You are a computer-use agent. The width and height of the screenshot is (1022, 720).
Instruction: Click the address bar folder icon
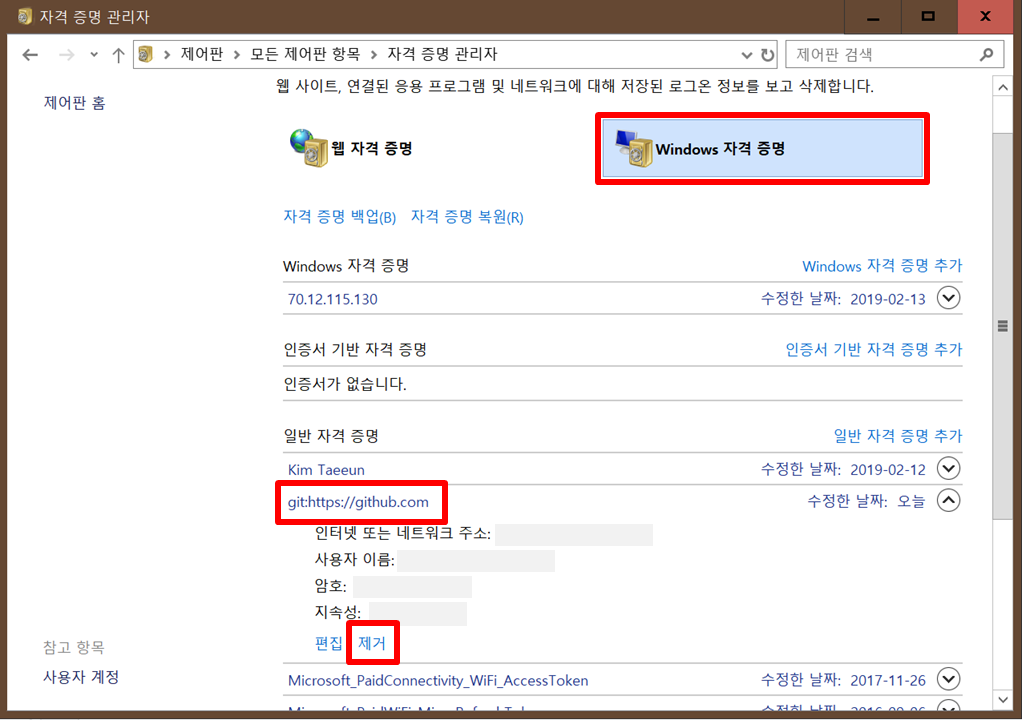tap(146, 55)
